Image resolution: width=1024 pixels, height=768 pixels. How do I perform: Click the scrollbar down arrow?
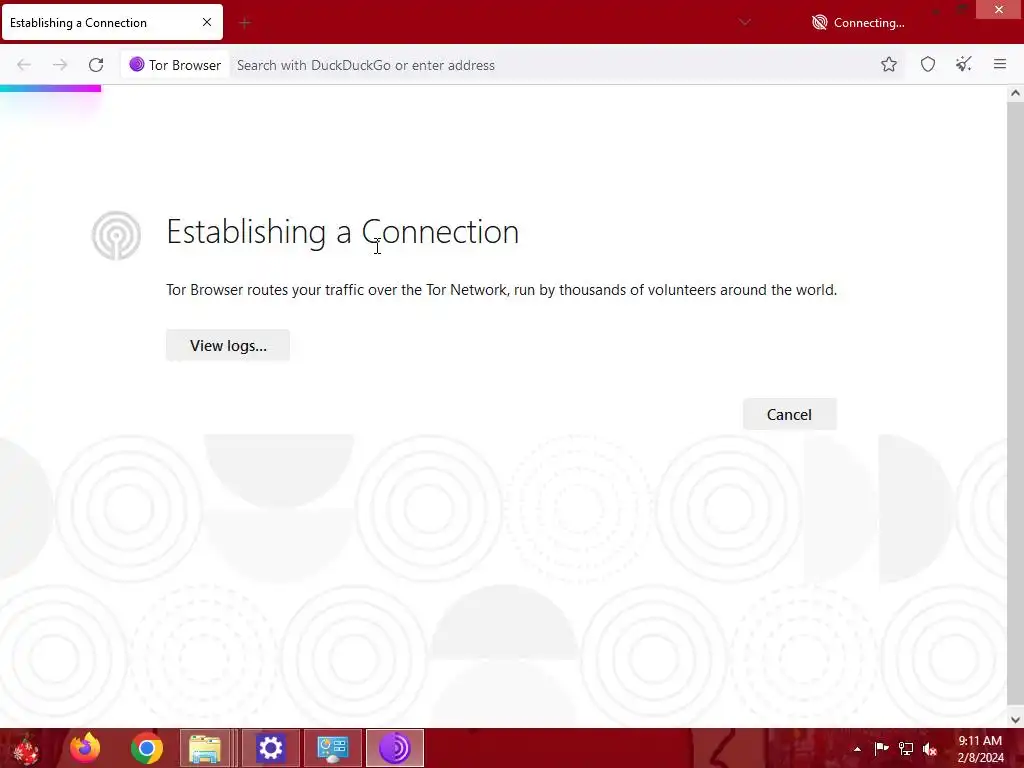point(1015,720)
